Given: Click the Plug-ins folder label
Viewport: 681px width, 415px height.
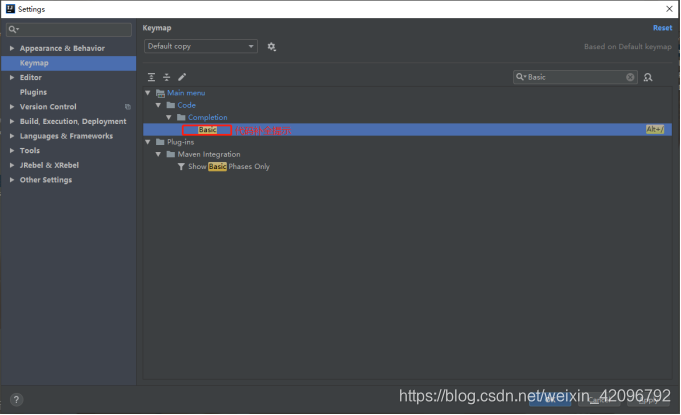Looking at the screenshot, I should pos(180,142).
